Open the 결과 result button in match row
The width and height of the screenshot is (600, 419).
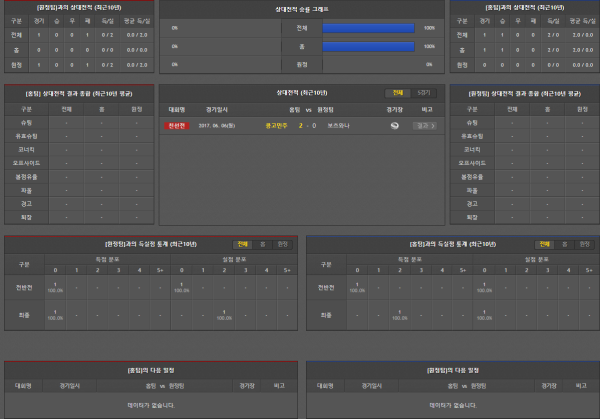tap(424, 125)
